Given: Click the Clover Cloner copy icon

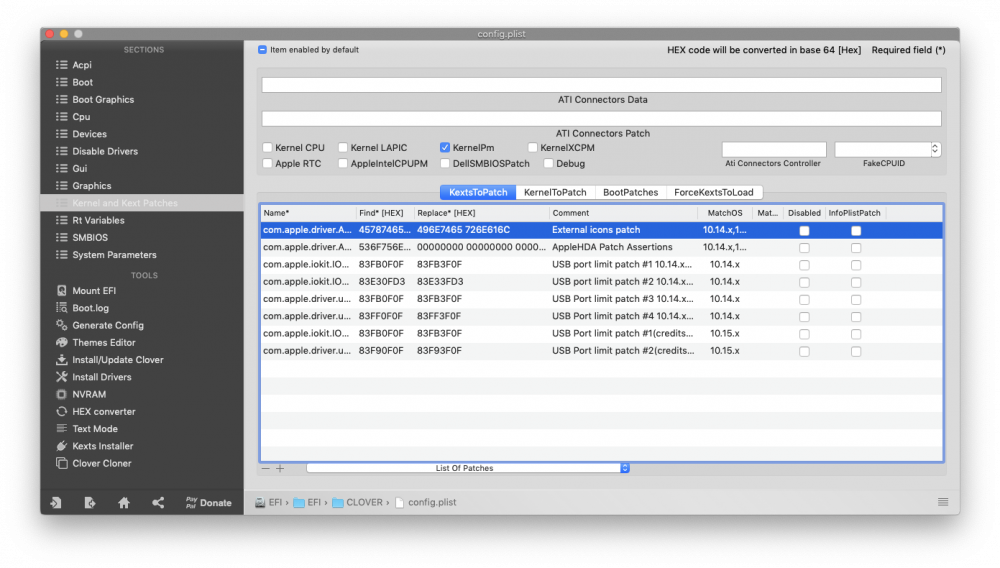Looking at the screenshot, I should (x=62, y=463).
